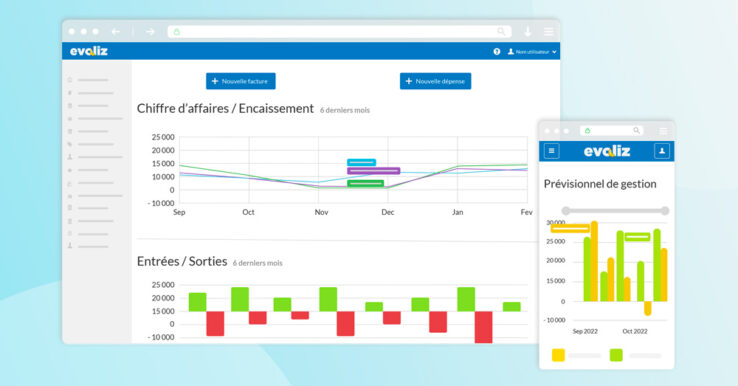This screenshot has width=738, height=386.
Task: Expand the Nom utilisateur dropdown arrow
Action: tap(554, 52)
